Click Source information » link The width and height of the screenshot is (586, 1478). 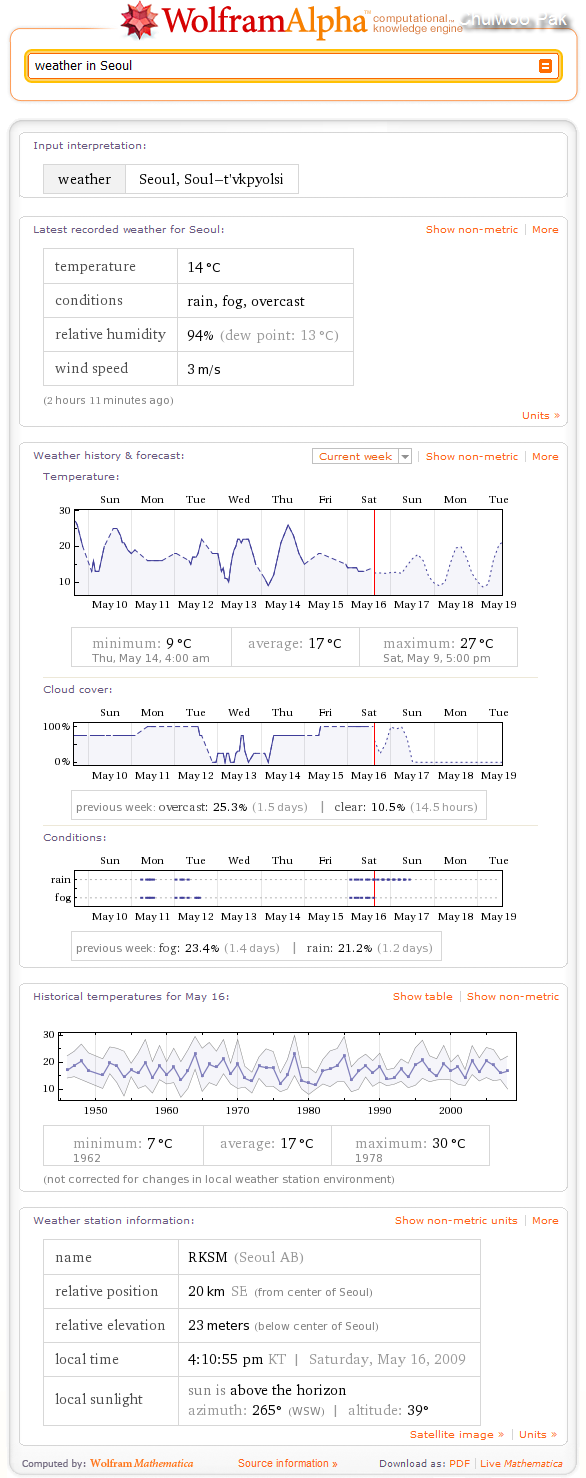pyautogui.click(x=288, y=1464)
